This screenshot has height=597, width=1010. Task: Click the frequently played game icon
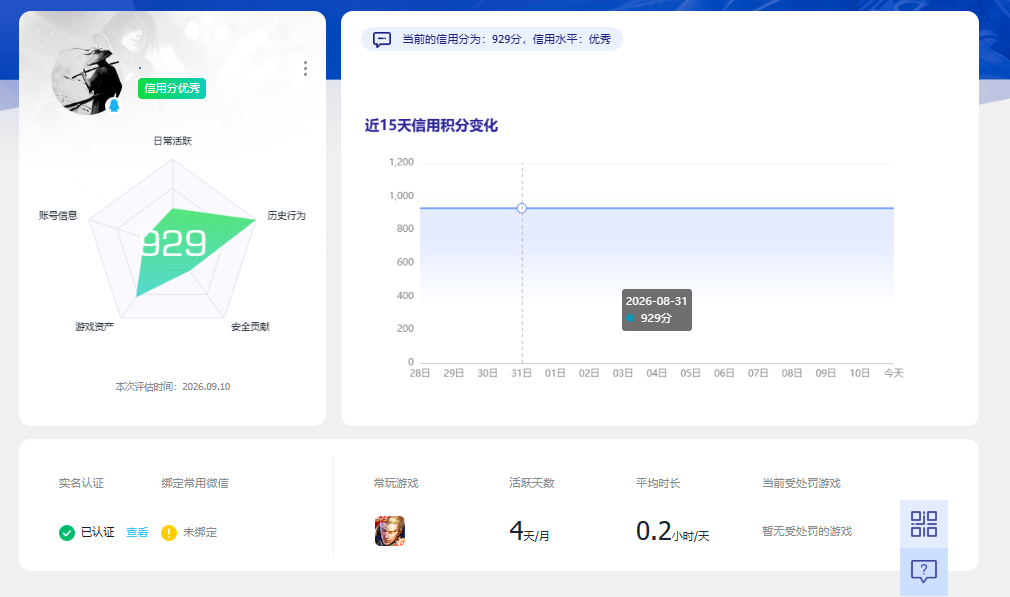coord(390,531)
